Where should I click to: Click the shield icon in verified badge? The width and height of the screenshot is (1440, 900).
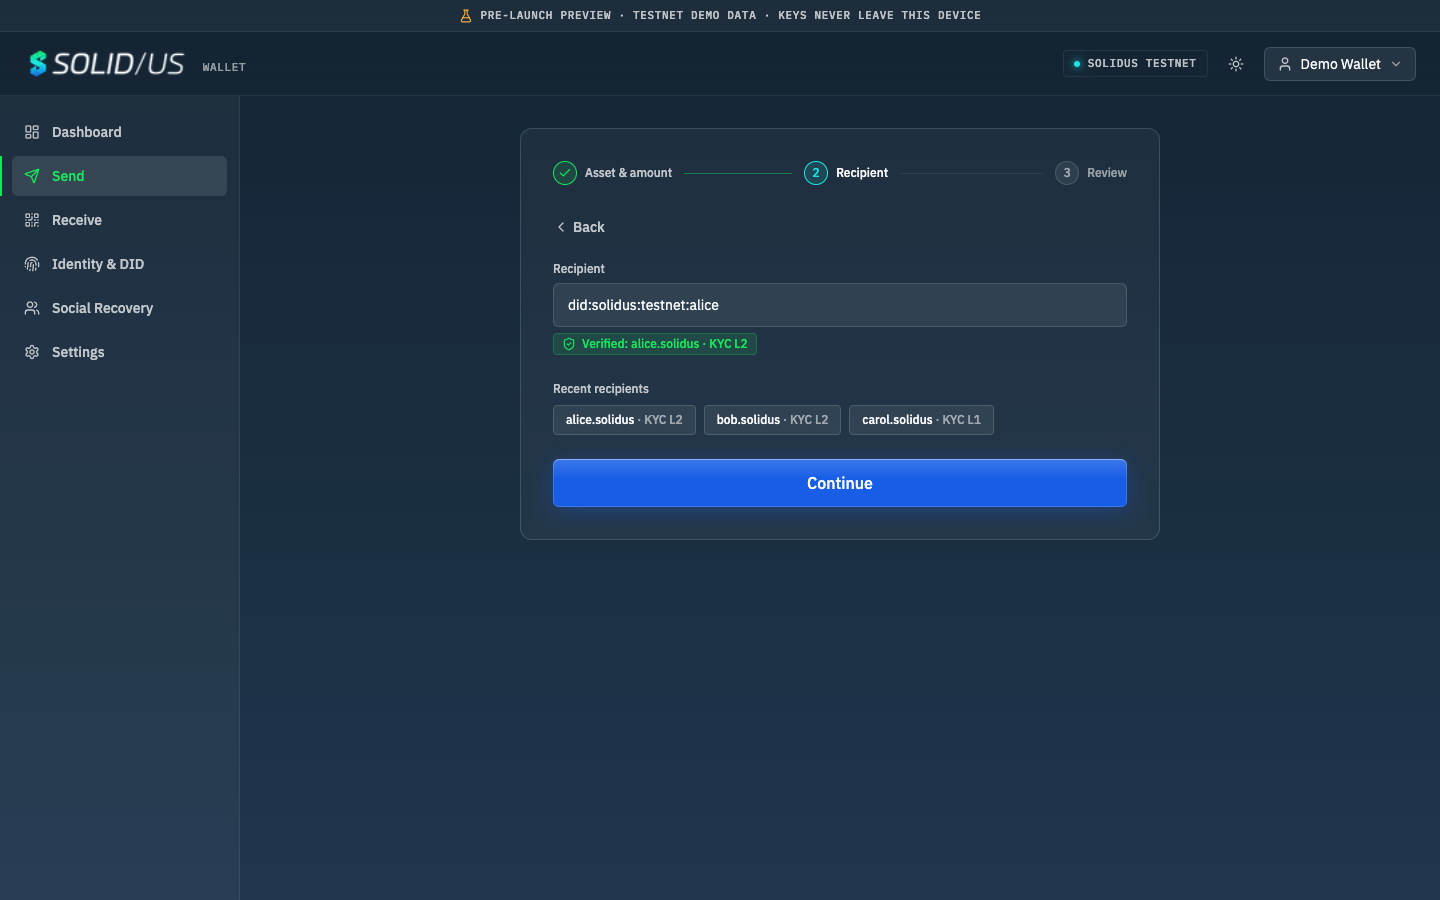click(x=569, y=344)
